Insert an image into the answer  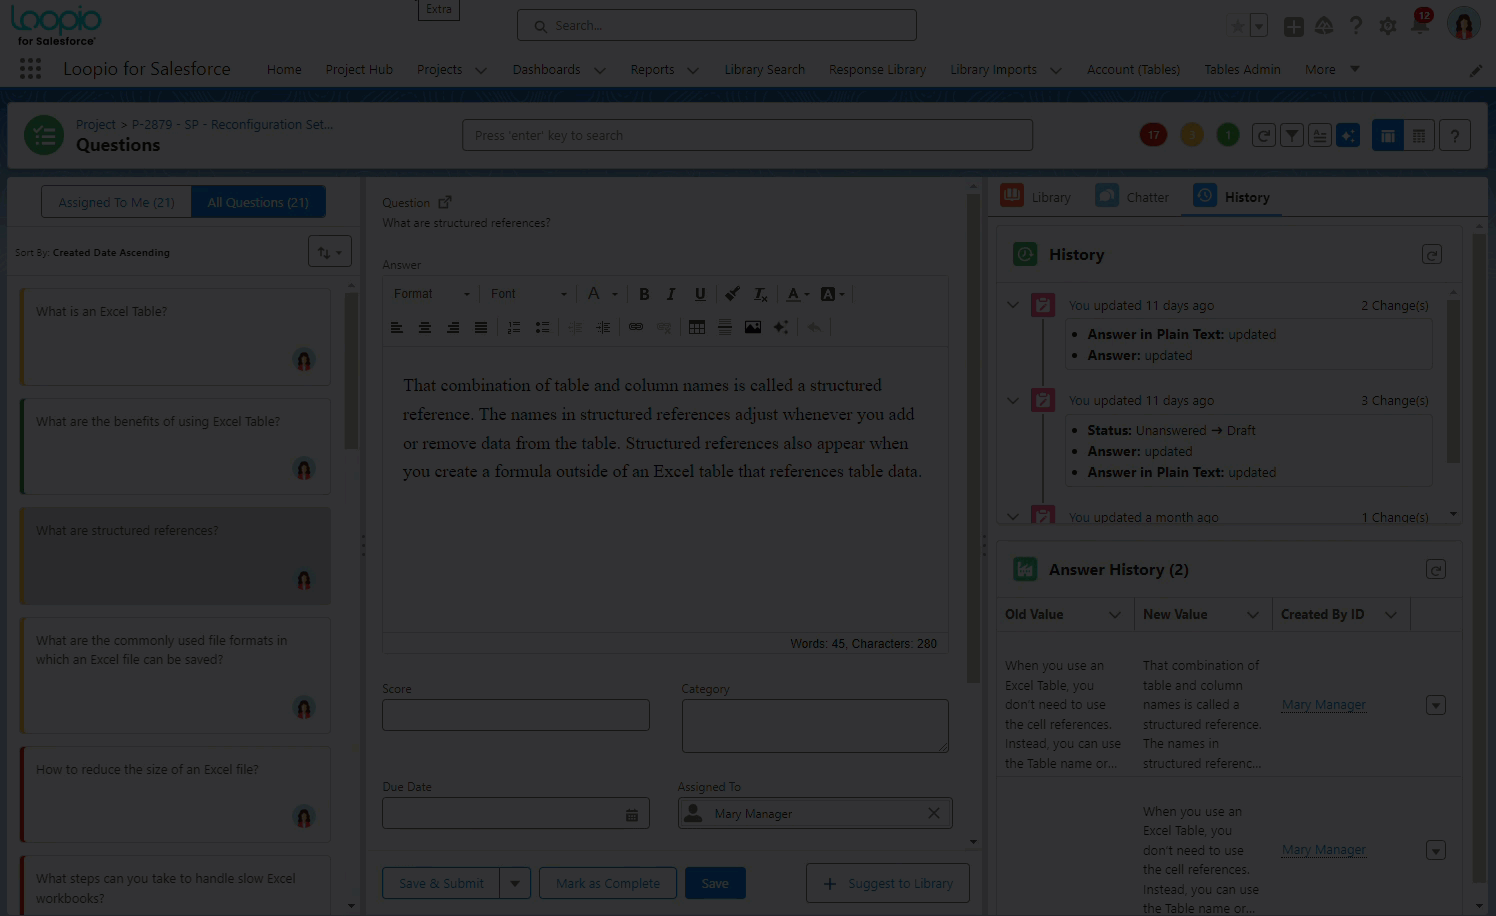coord(753,327)
